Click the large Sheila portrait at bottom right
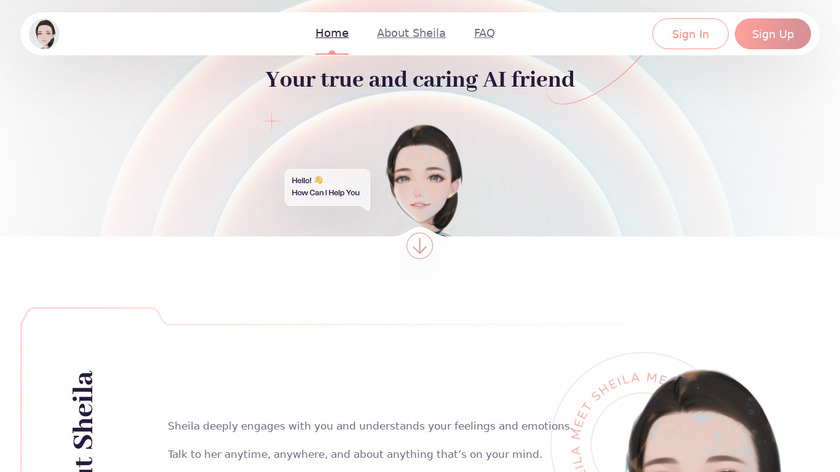840x472 pixels. [x=704, y=421]
